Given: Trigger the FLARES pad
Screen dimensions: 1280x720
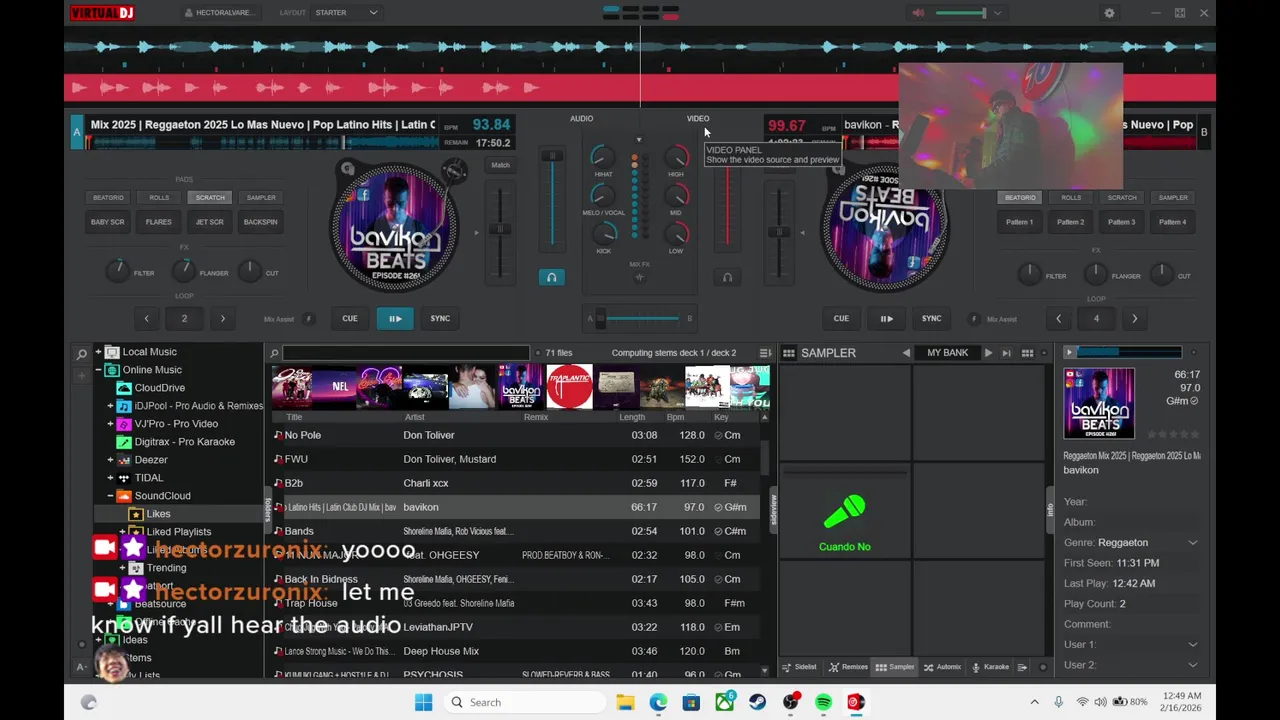Looking at the screenshot, I should click(x=159, y=222).
